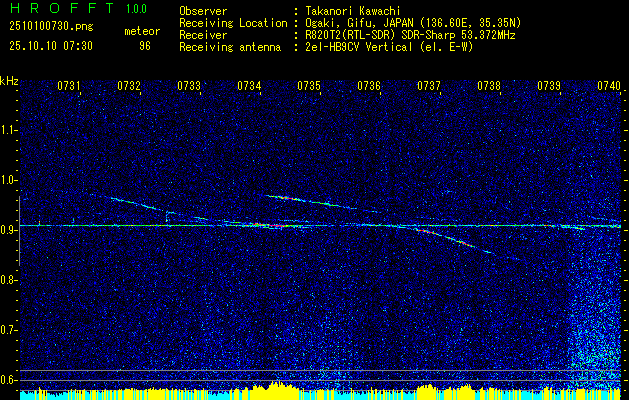Click the 1.1 kHz axis label
This screenshot has height=400, width=629.
8,130
